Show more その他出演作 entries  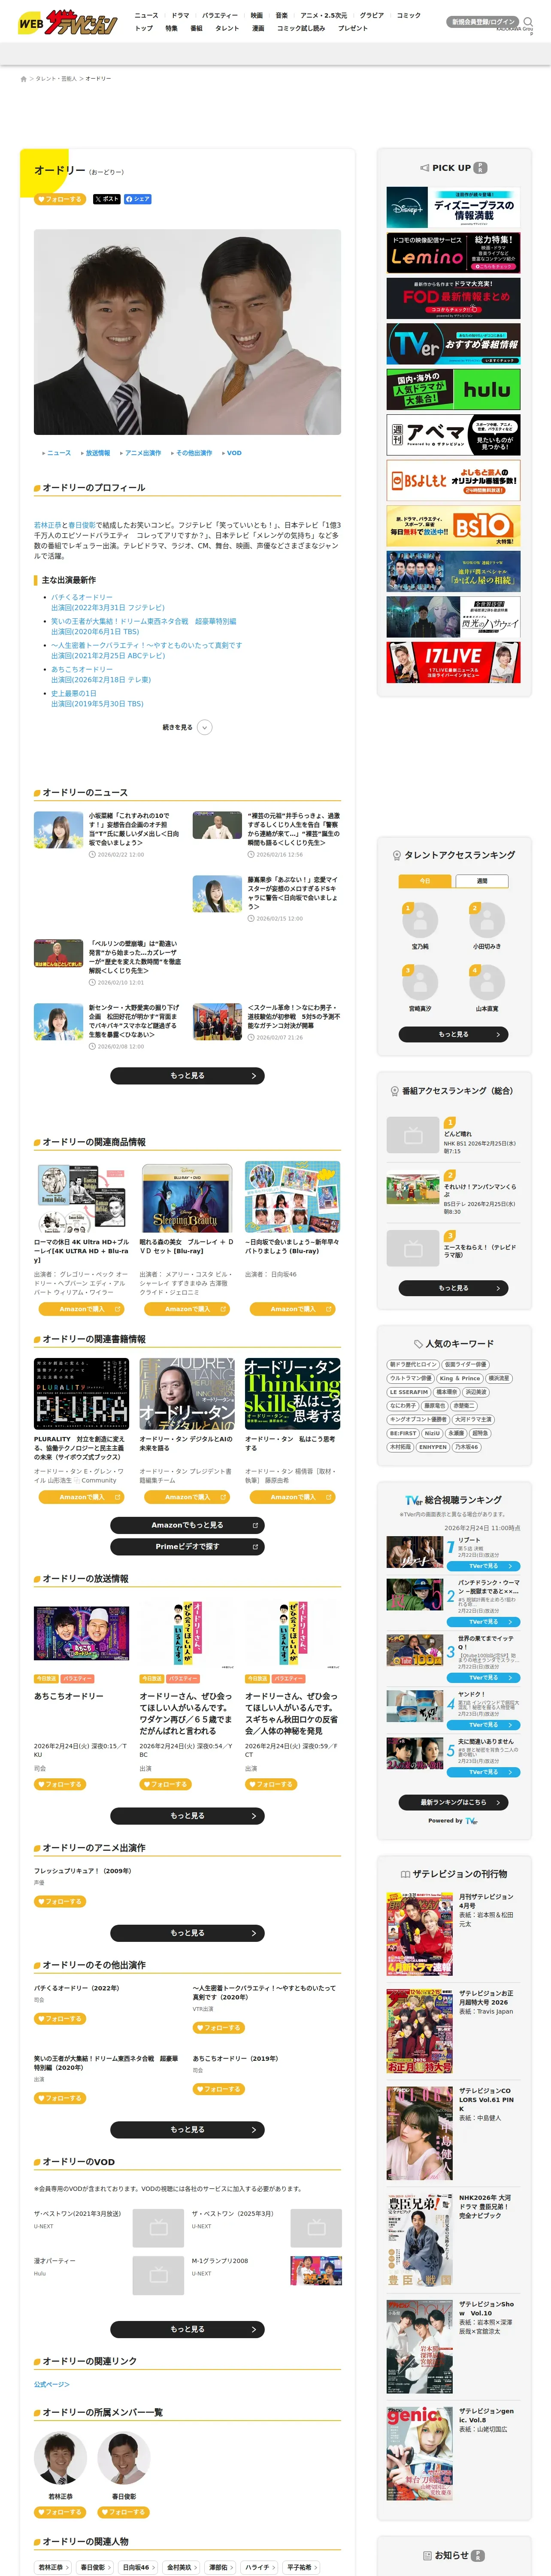187,2129
